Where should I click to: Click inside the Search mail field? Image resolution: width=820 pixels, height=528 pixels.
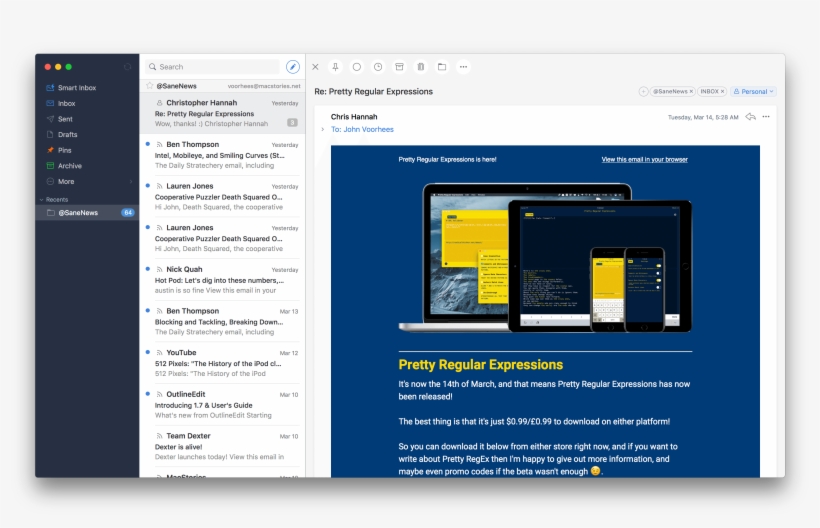click(x=212, y=67)
